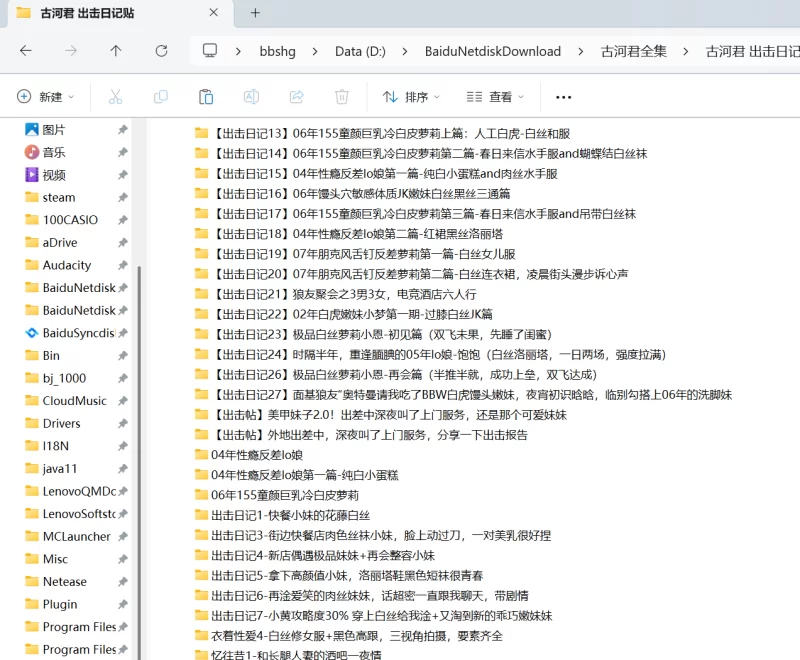The width and height of the screenshot is (800, 660).
Task: Open the See more ellipsis menu
Action: coord(563,97)
